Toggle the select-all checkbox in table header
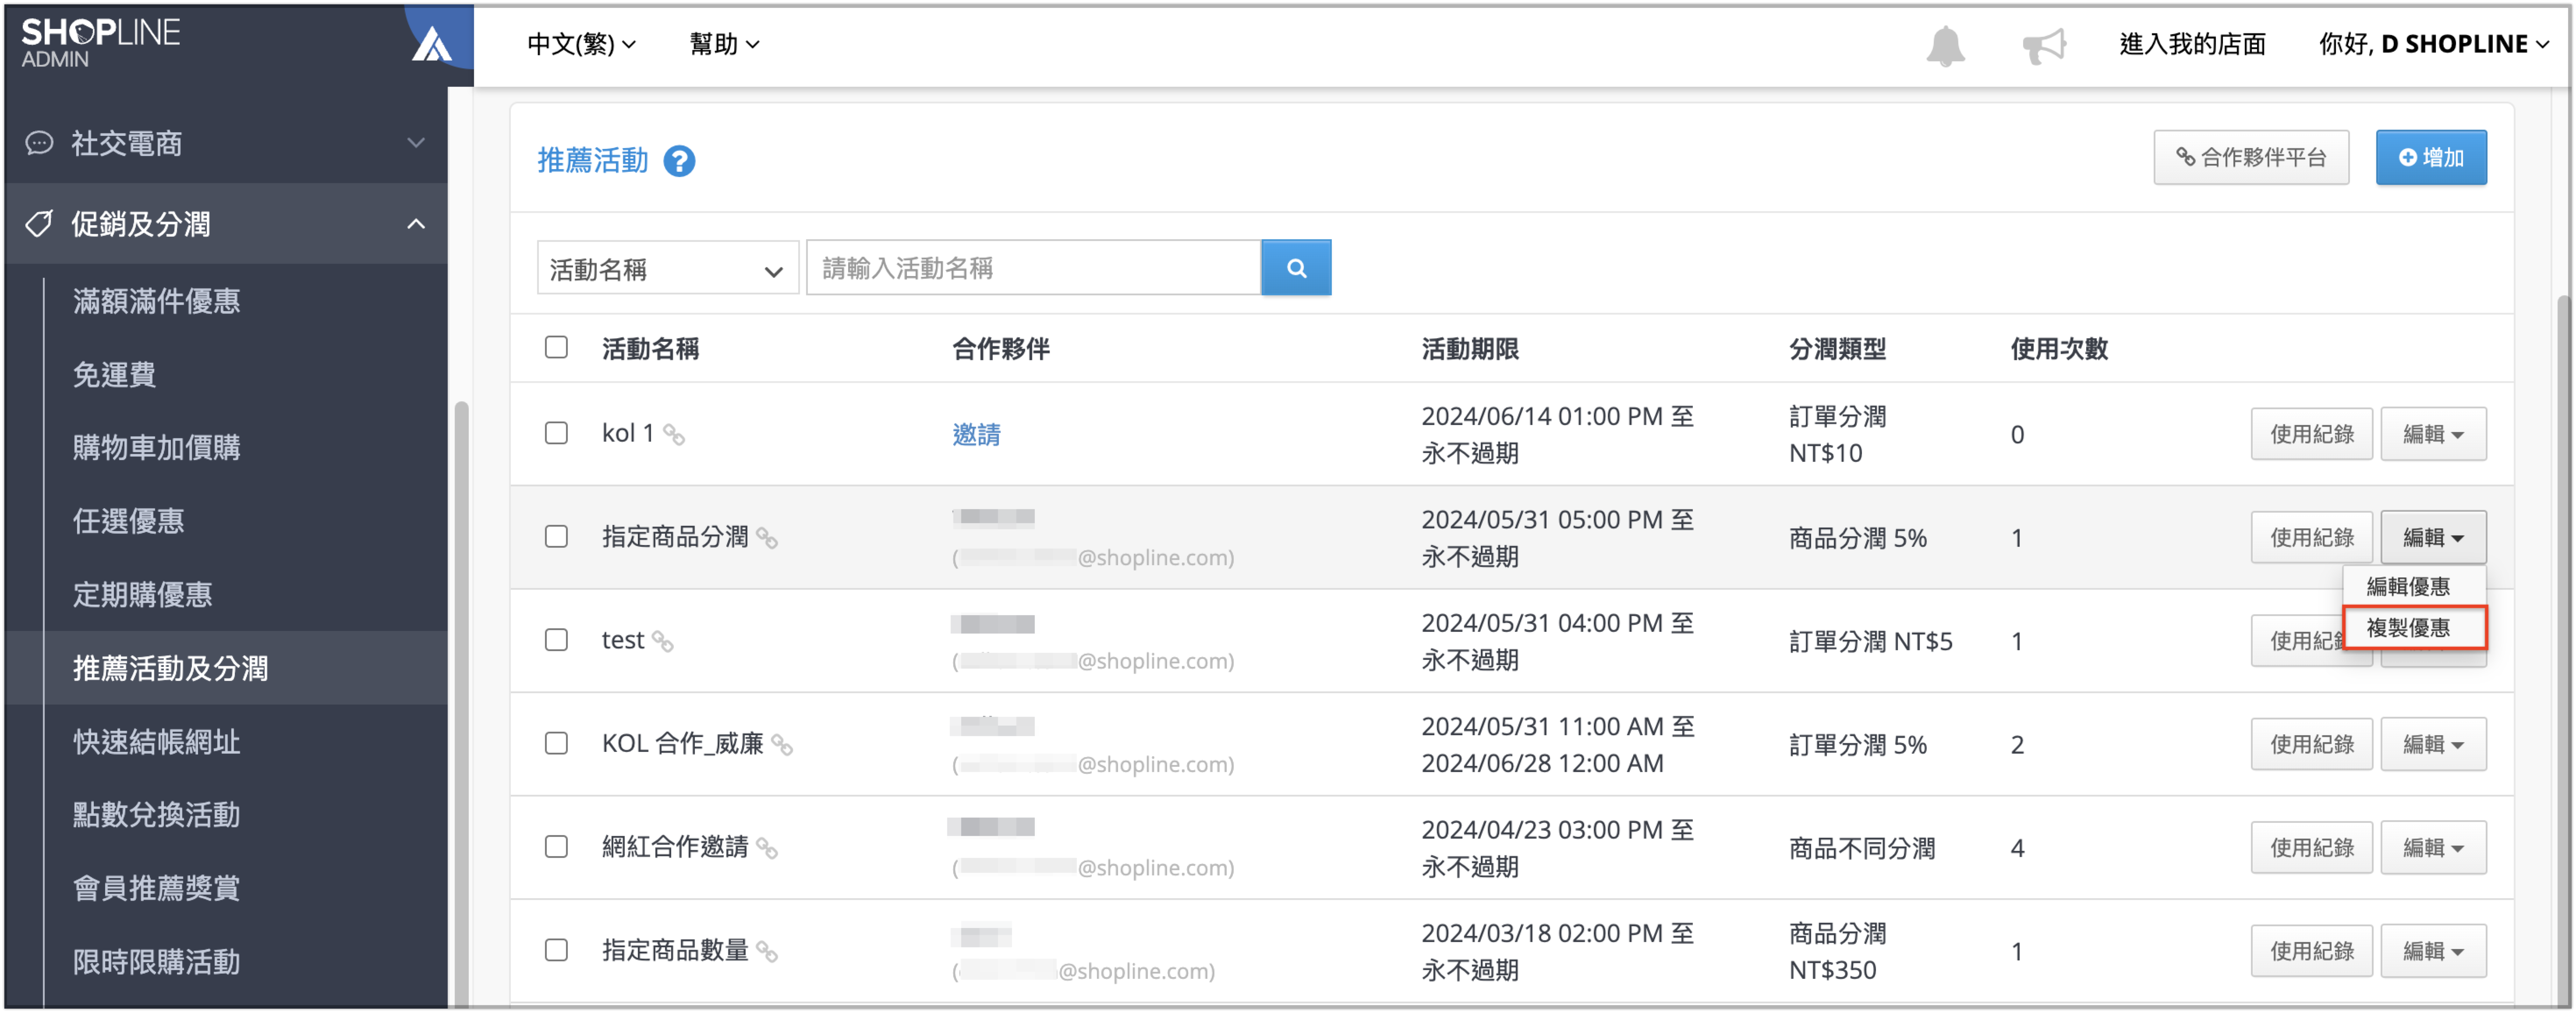 point(556,347)
